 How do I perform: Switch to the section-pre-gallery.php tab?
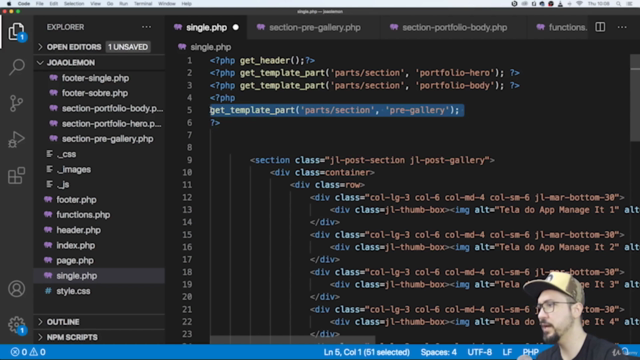314,27
